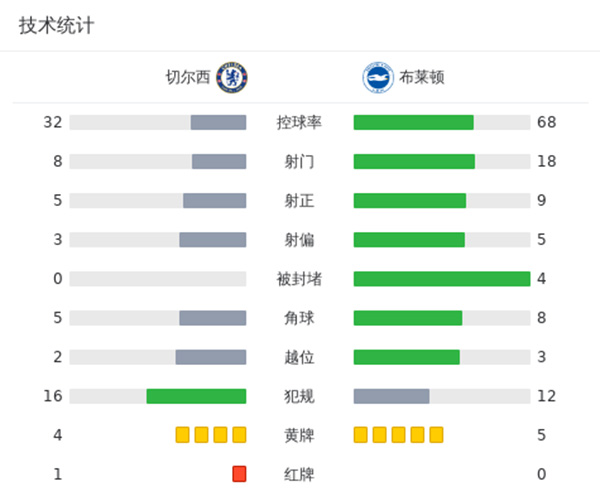Click Chelsea's red card icon
Screen dimensions: 600x496
tap(239, 473)
